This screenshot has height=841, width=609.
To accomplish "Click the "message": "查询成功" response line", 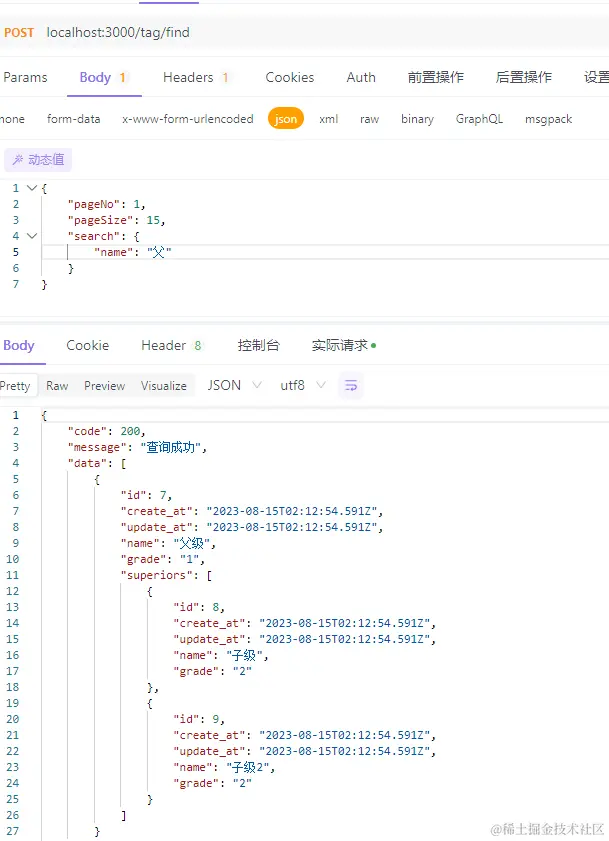I will (x=137, y=447).
